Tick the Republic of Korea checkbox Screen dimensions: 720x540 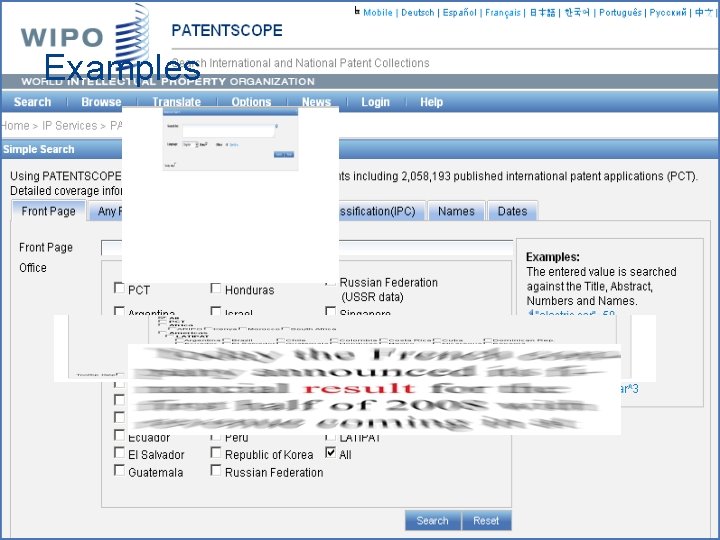click(215, 453)
